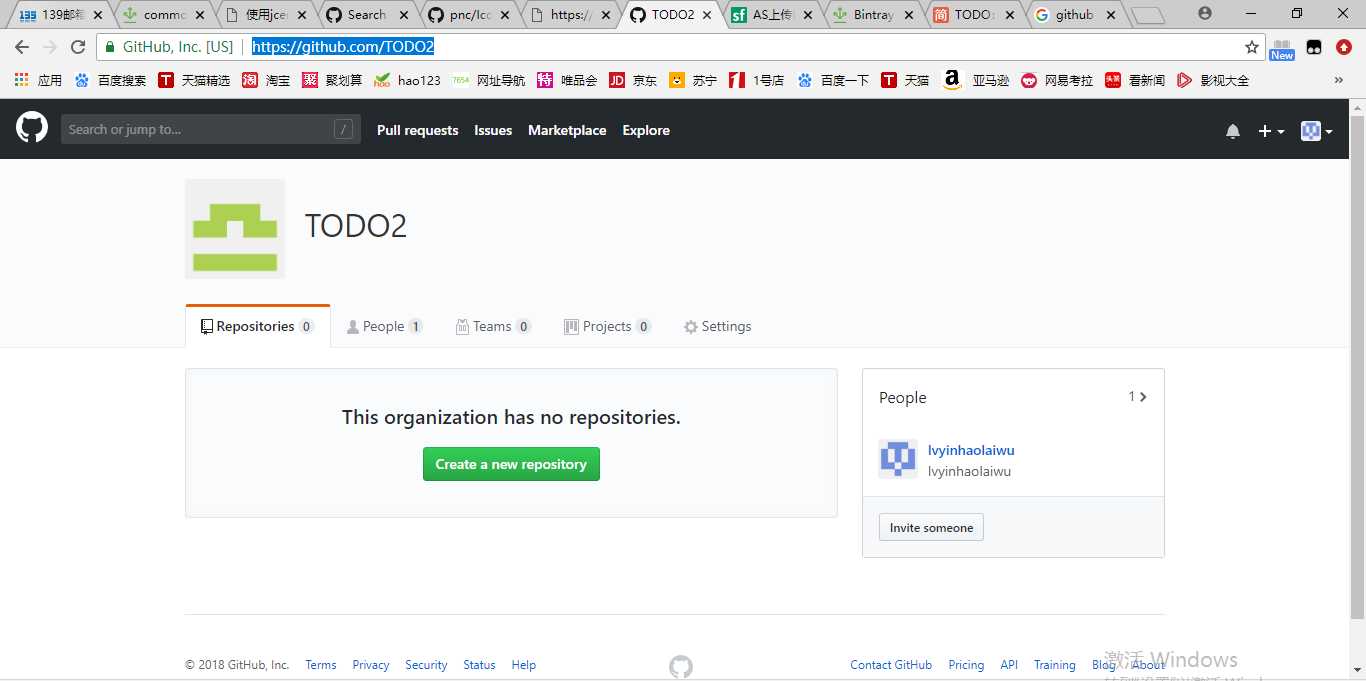Viewport: 1366px width, 681px height.
Task: Open the Pricing footer link
Action: pos(966,665)
